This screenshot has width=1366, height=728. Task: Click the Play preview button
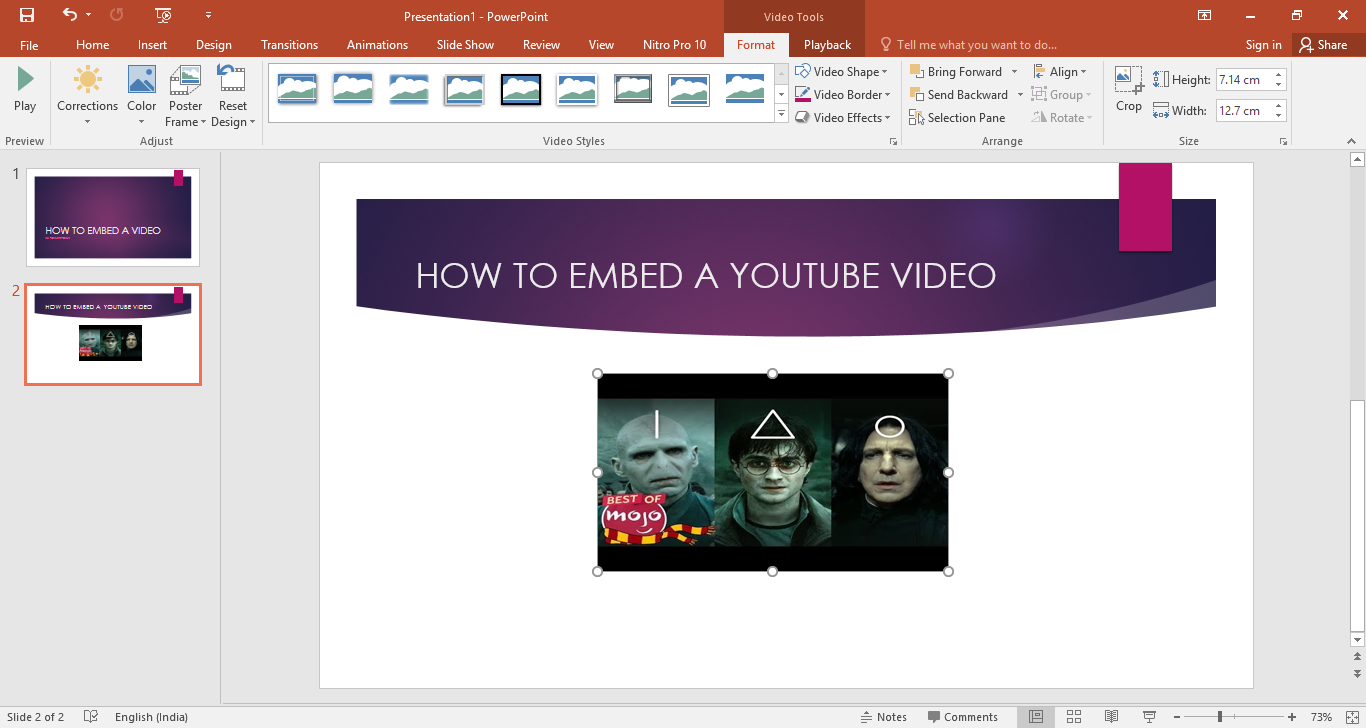click(25, 88)
